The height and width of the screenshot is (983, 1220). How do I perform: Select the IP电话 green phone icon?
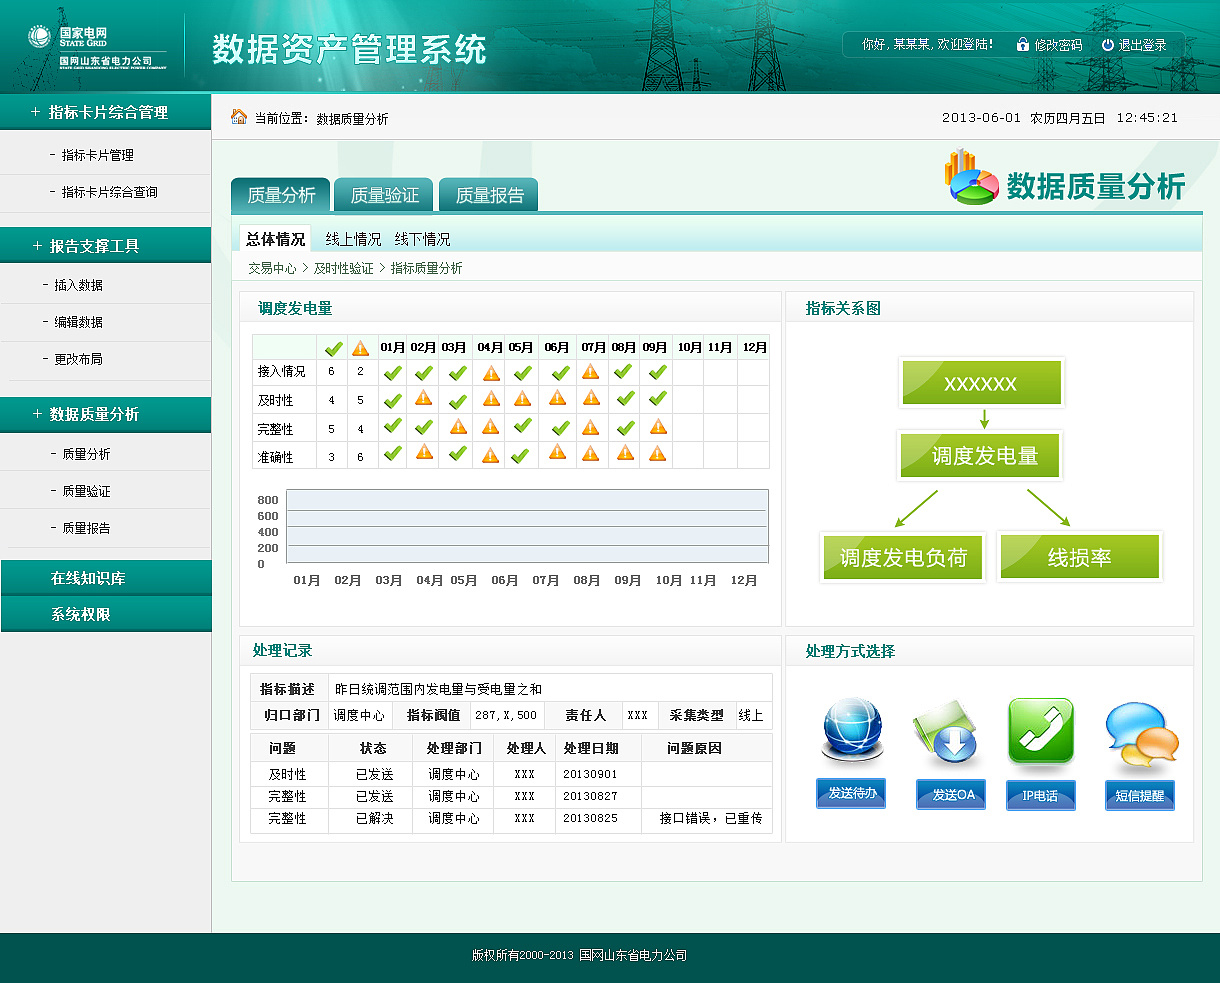(1040, 731)
